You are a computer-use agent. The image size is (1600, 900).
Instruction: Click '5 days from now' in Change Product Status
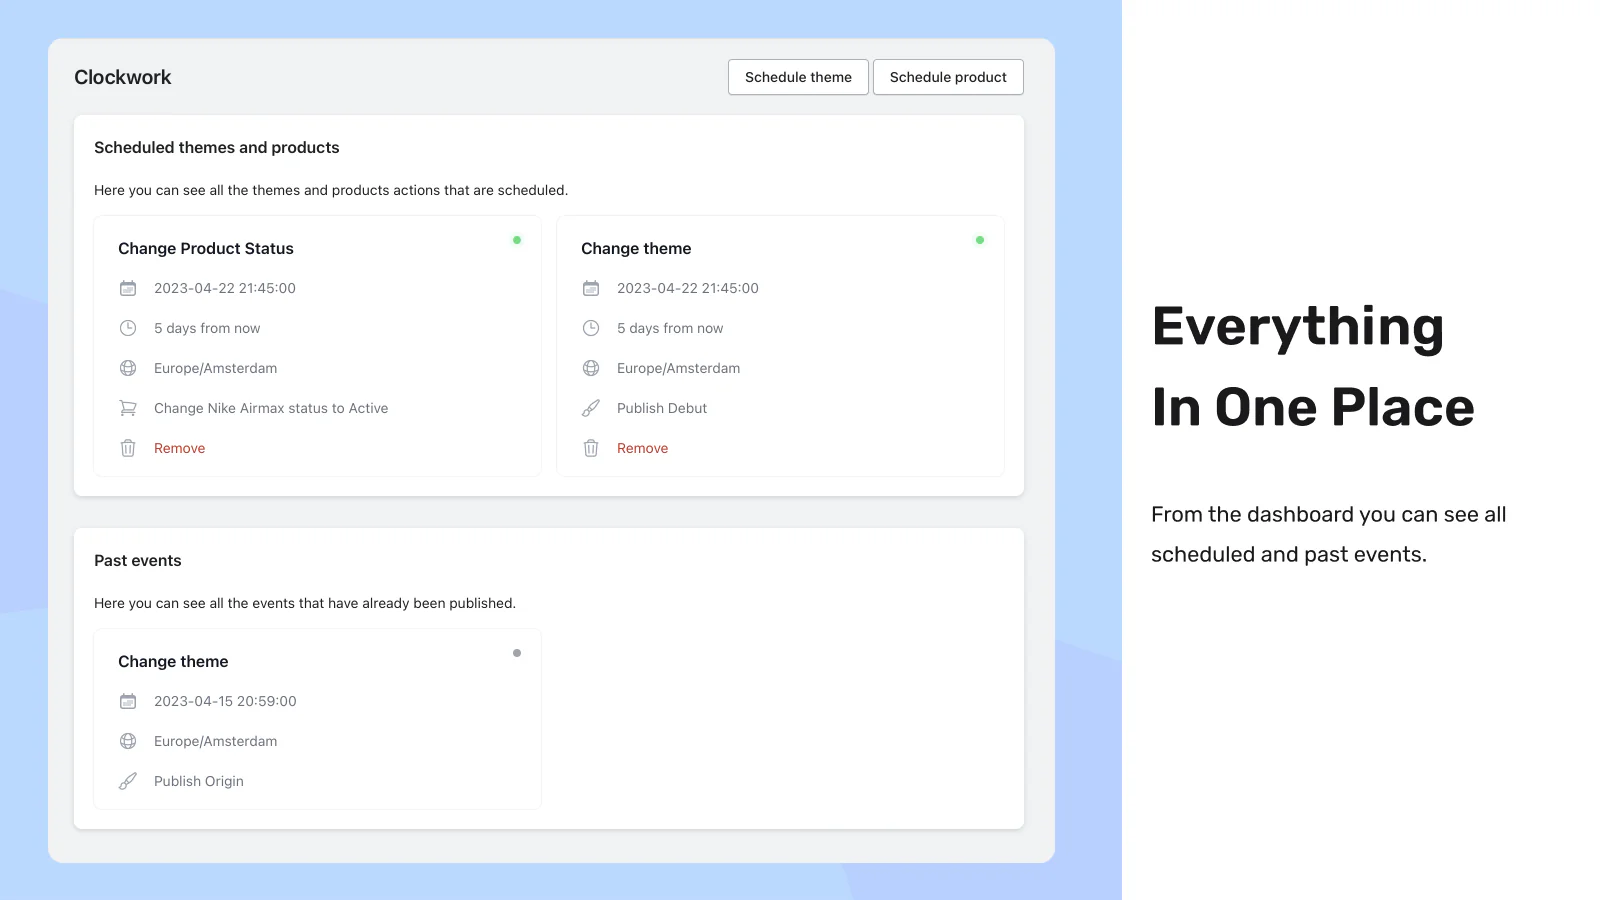207,328
